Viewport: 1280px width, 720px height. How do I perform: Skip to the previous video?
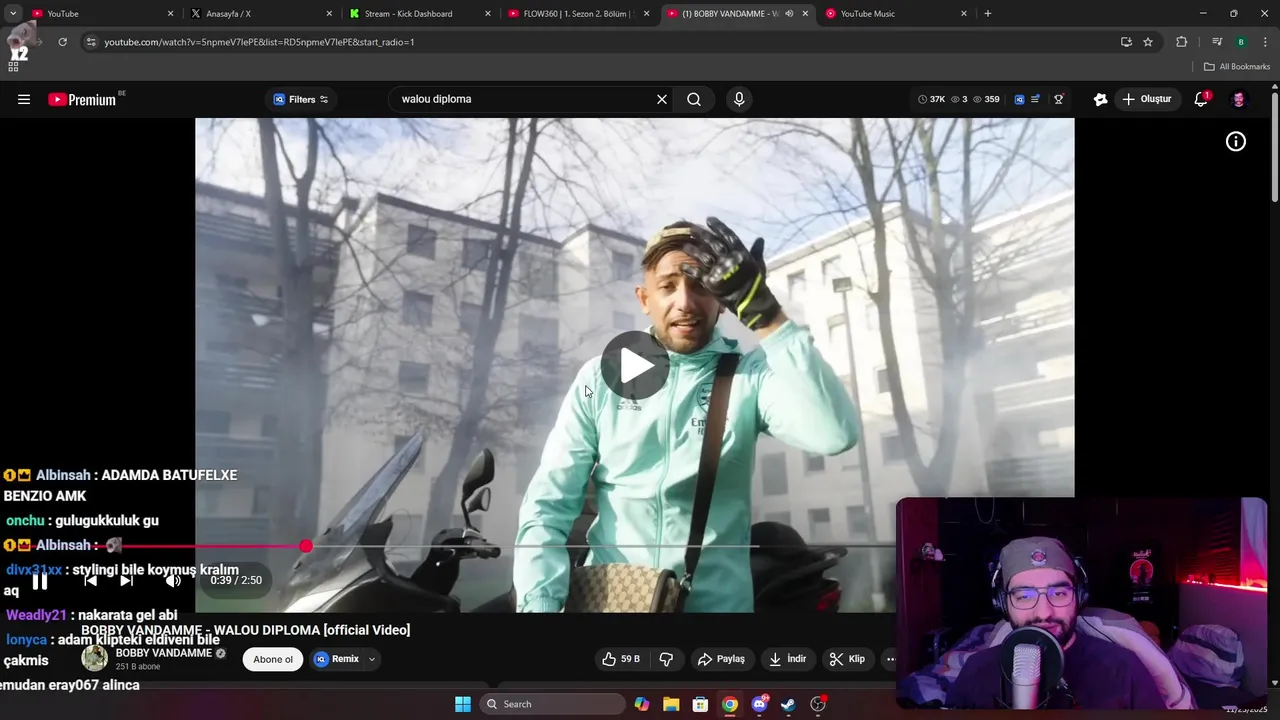coord(90,581)
